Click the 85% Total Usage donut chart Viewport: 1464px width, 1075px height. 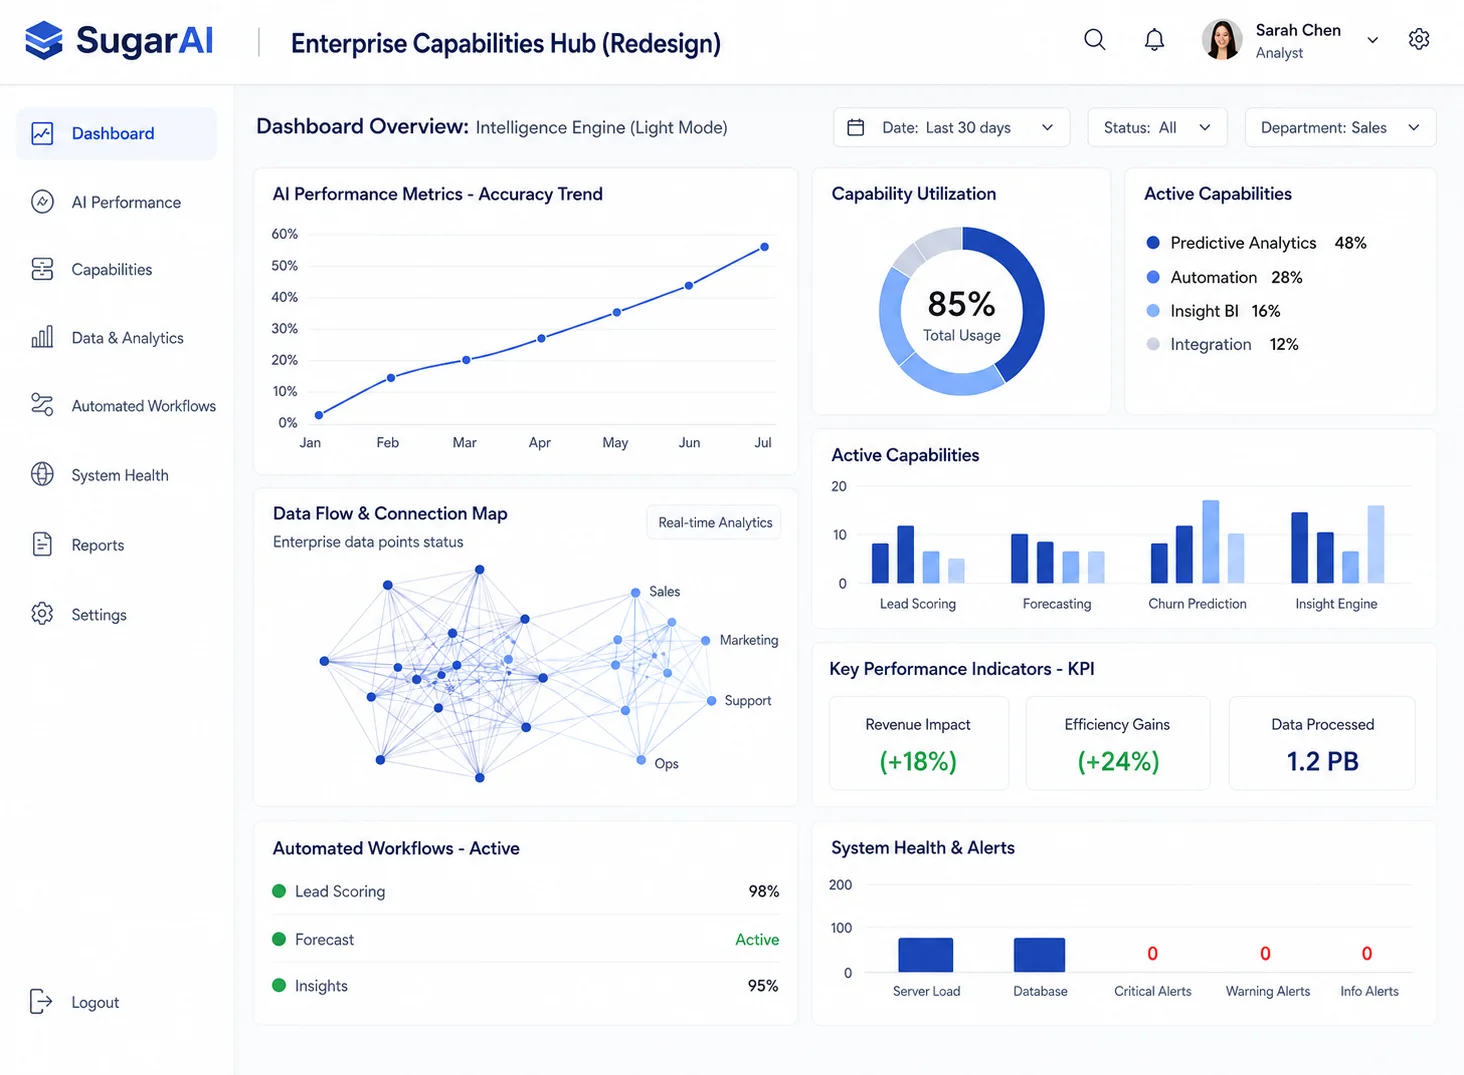click(x=962, y=311)
